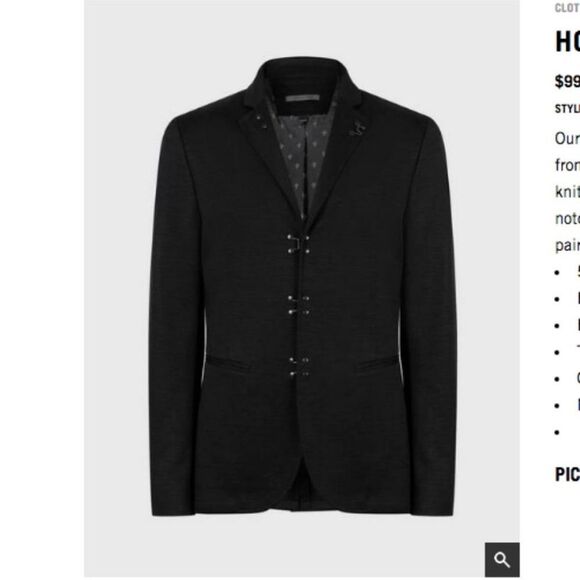This screenshot has height=580, width=580.
Task: Click the left welt pocket of the jacket
Action: [x=229, y=362]
